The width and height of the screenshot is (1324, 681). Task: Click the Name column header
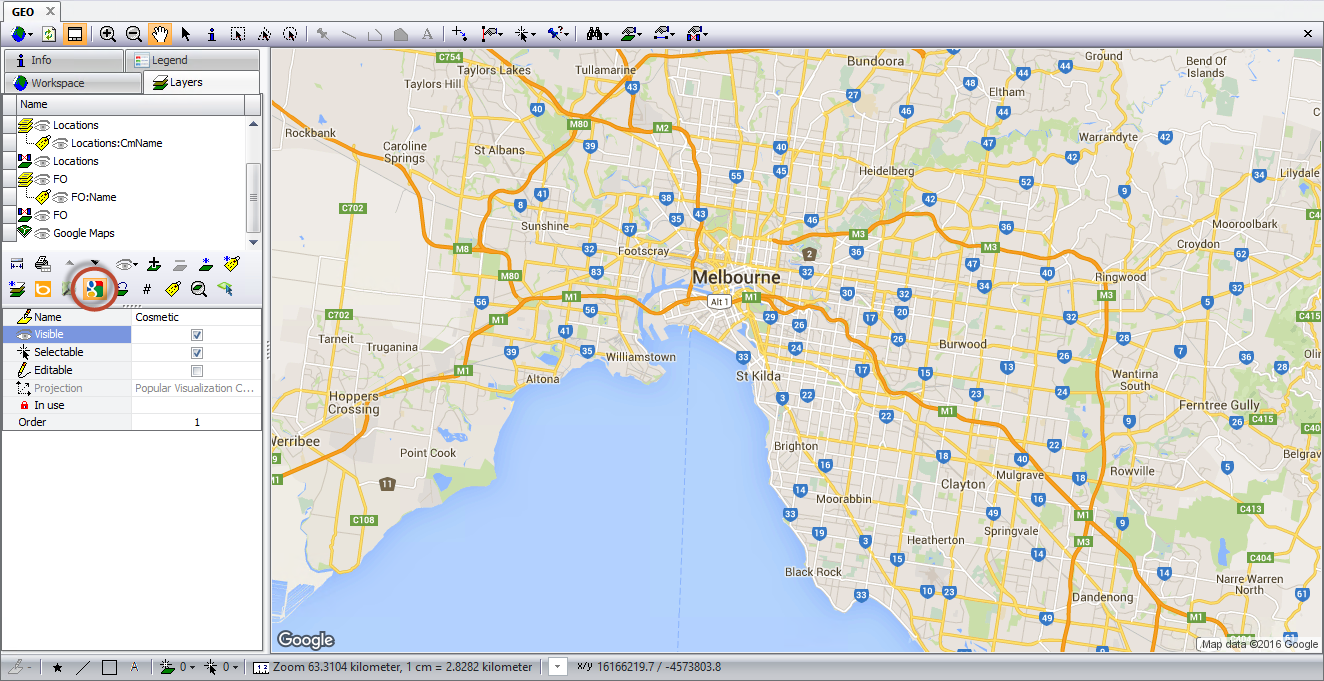132,104
